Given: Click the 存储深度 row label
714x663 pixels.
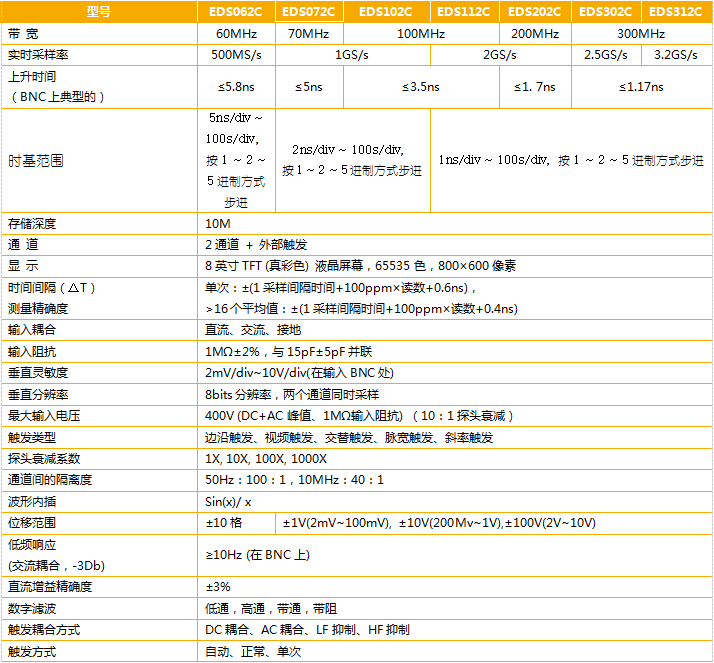Looking at the screenshot, I should (28, 223).
